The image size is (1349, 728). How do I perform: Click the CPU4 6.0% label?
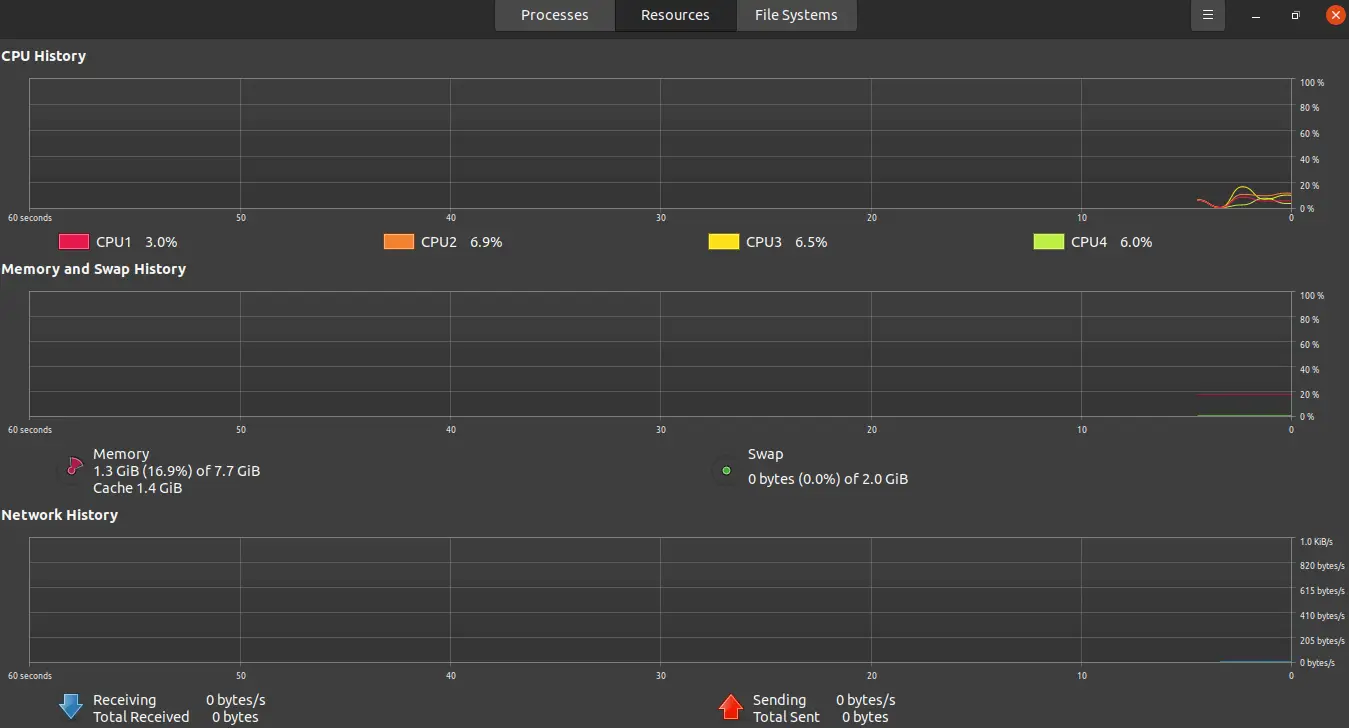1112,242
